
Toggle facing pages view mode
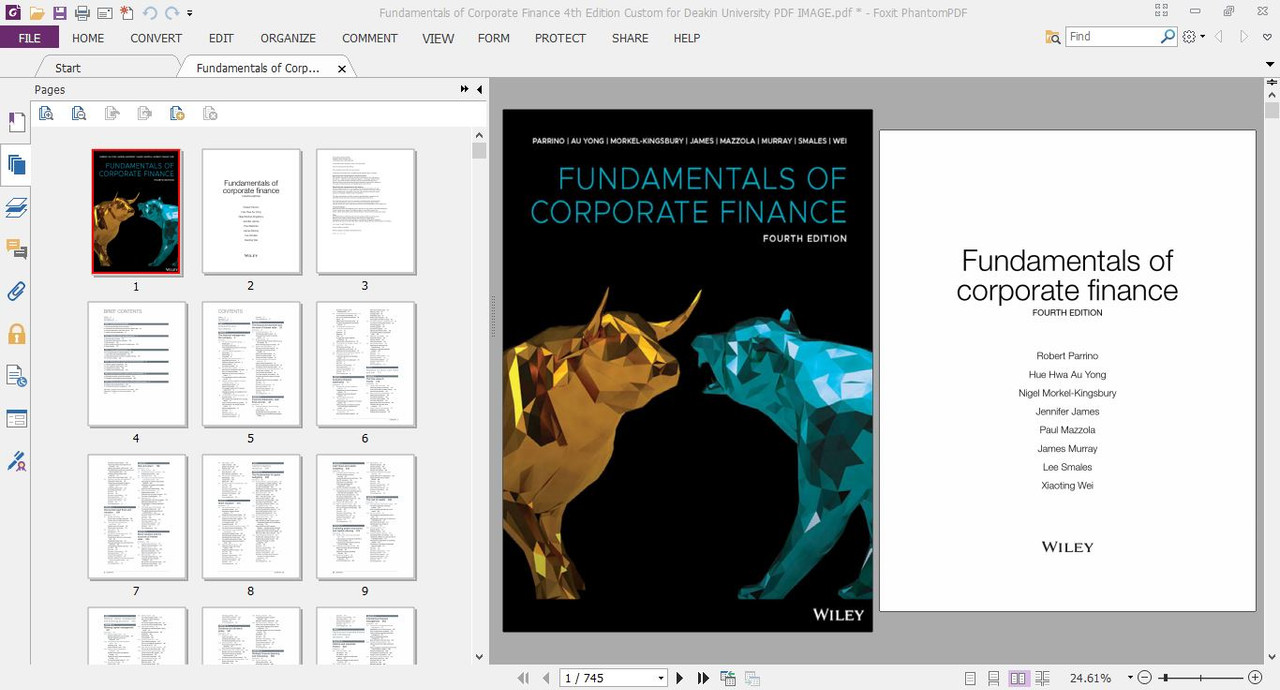point(1018,678)
